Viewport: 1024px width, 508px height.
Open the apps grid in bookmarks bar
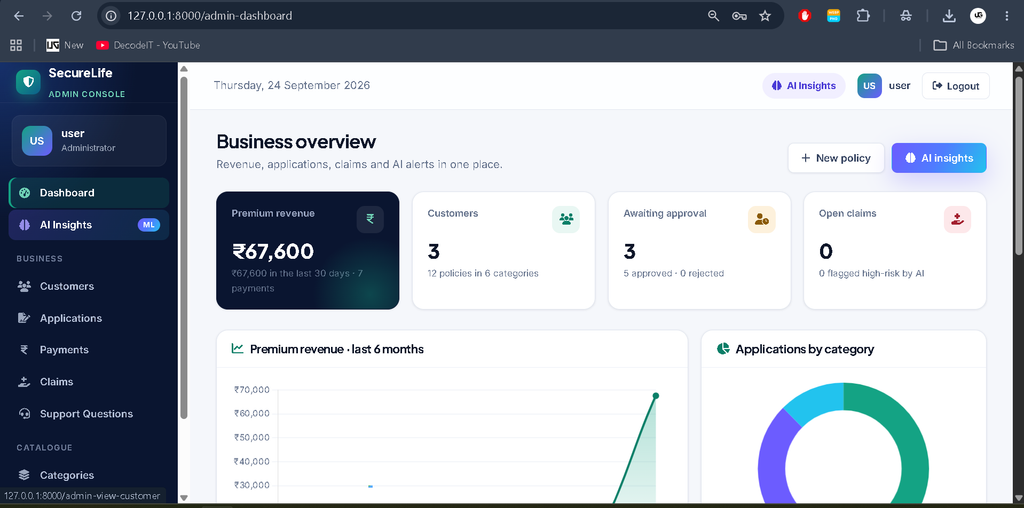[x=16, y=45]
